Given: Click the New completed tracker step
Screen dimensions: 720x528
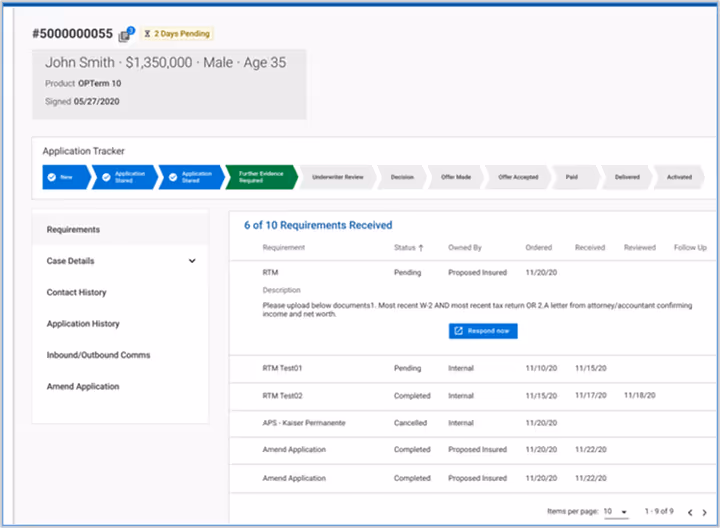Looking at the screenshot, I should pos(66,177).
